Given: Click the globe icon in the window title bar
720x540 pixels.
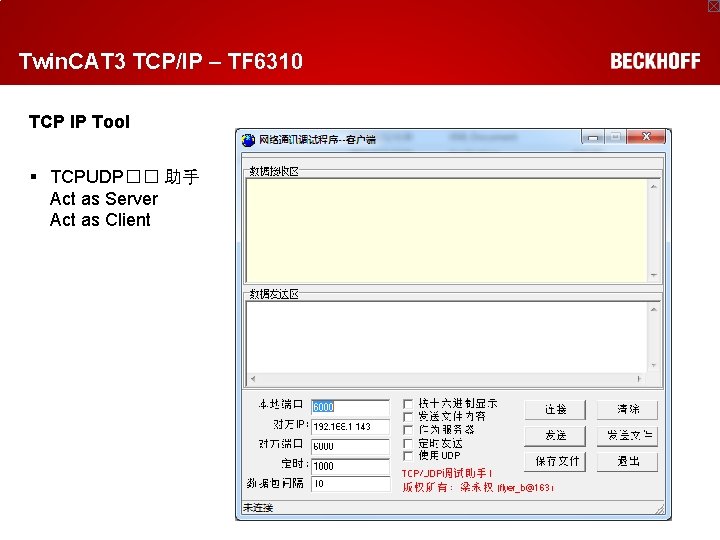Looking at the screenshot, I should 248,140.
